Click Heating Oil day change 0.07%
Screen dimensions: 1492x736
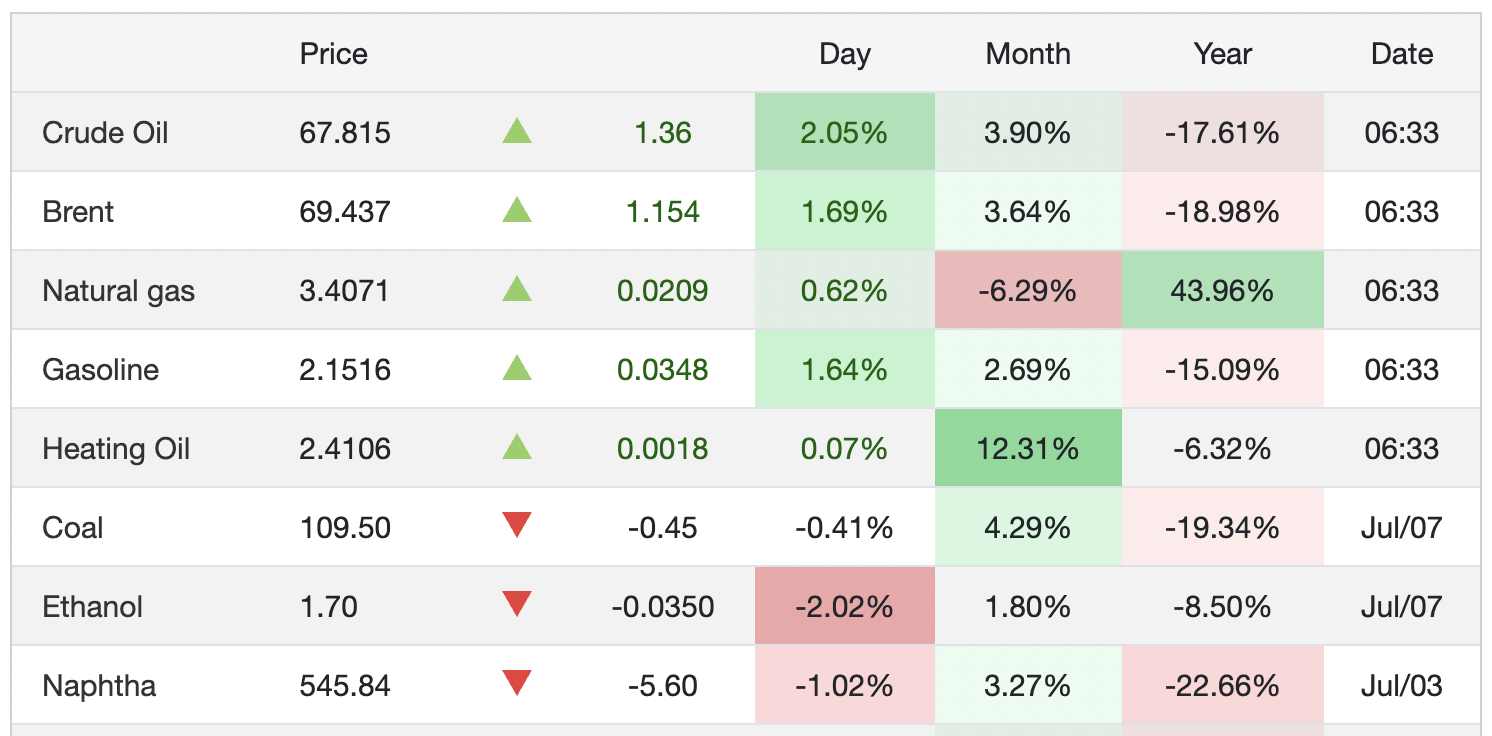845,448
